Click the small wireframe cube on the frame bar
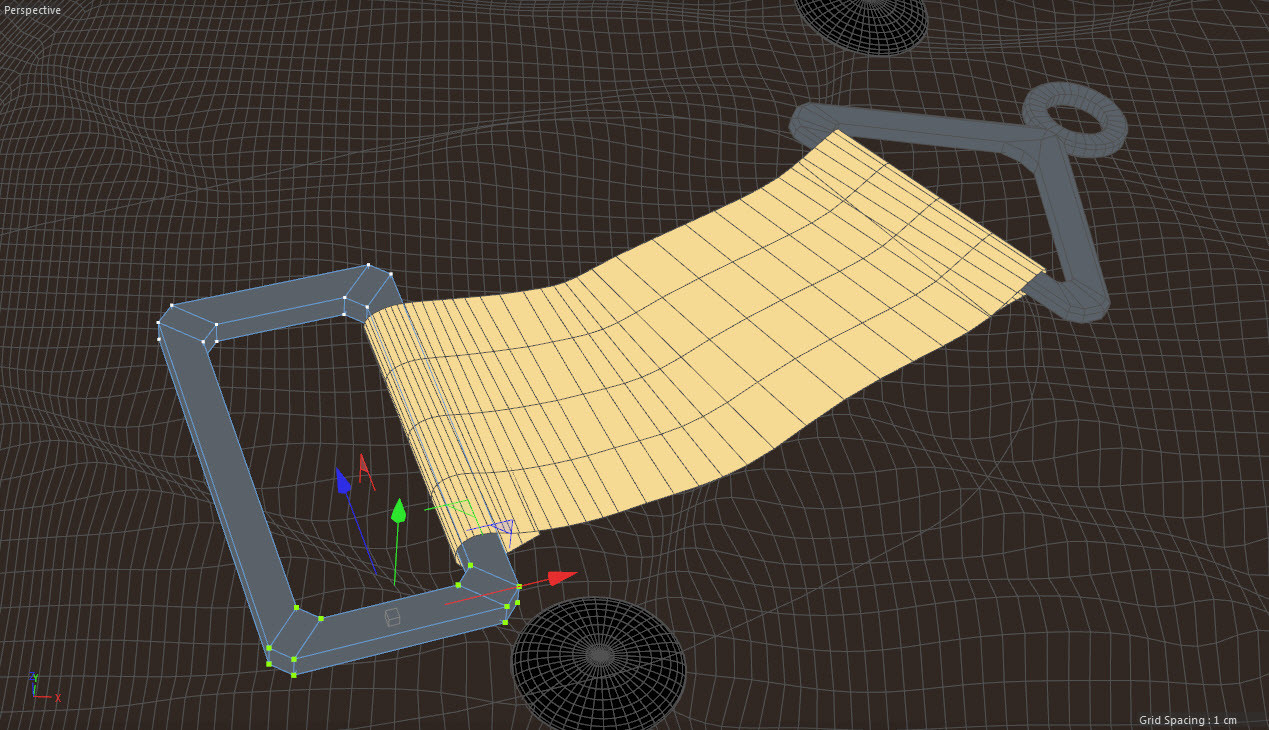 tap(393, 617)
